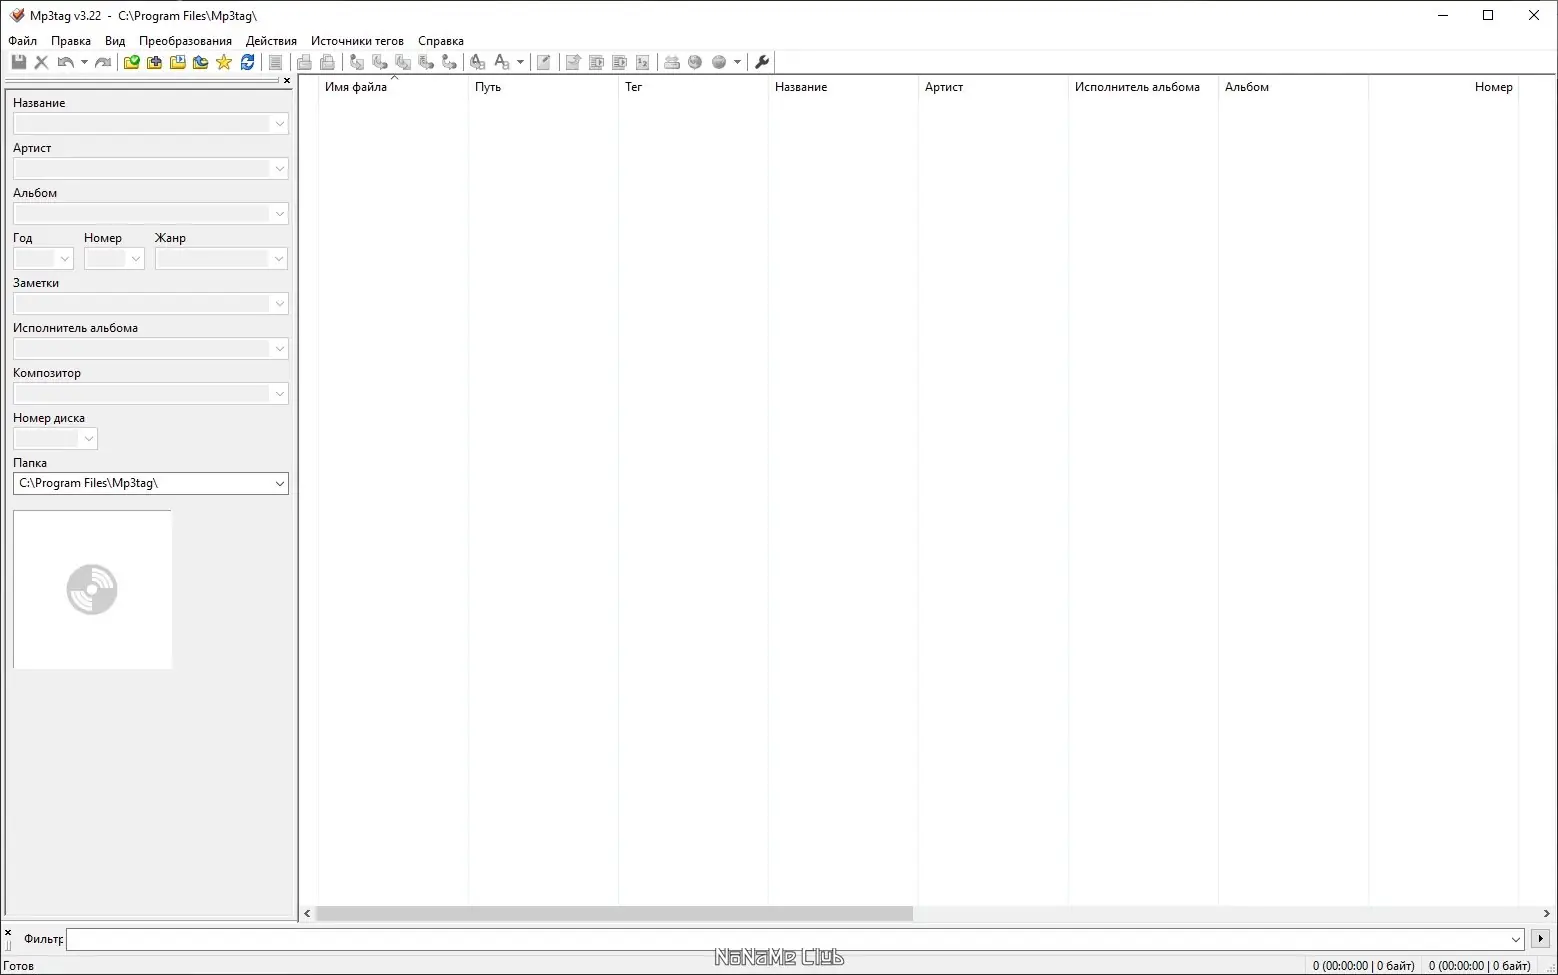The width and height of the screenshot is (1558, 975).
Task: Open the Жанр dropdown
Action: (x=279, y=259)
